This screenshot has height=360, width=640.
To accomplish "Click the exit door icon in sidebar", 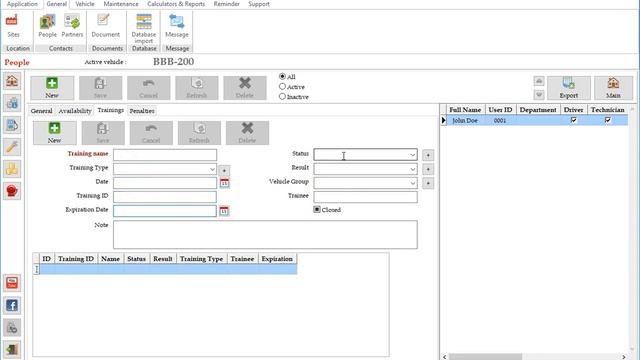I will pyautogui.click(x=12, y=349).
